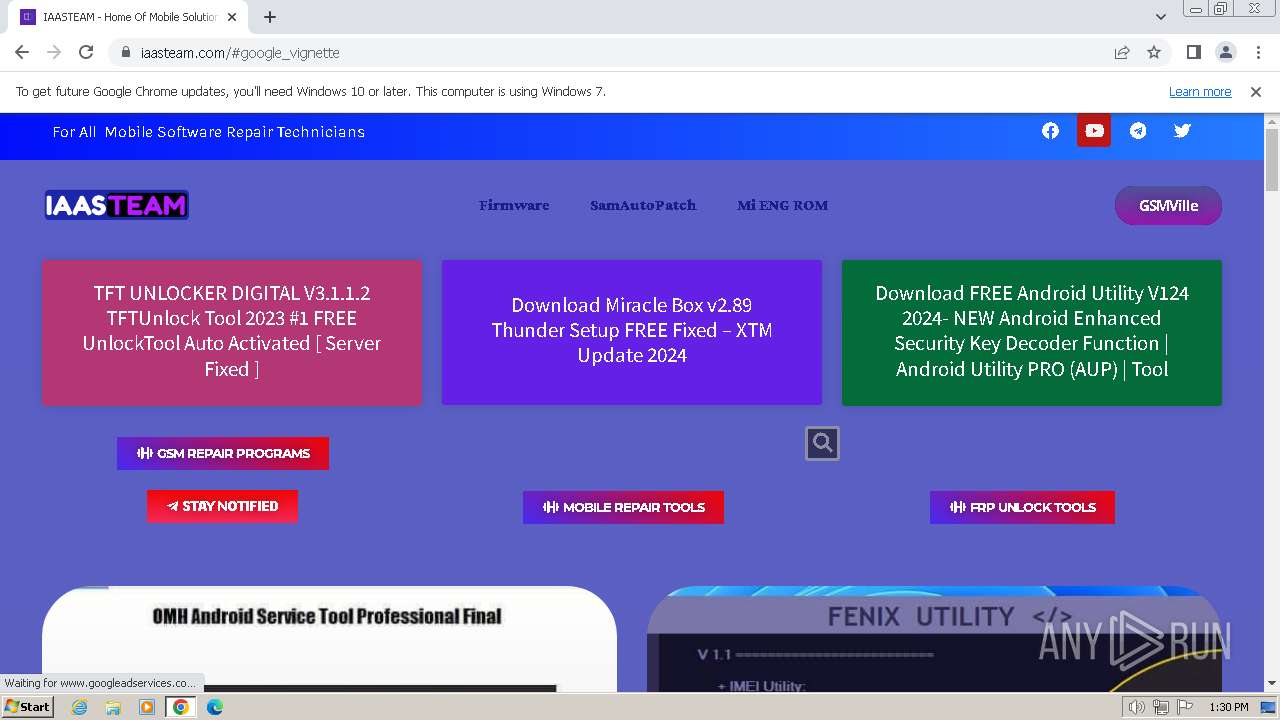This screenshot has width=1280, height=720.
Task: Dismiss the Chrome update notification bar
Action: [x=1256, y=92]
